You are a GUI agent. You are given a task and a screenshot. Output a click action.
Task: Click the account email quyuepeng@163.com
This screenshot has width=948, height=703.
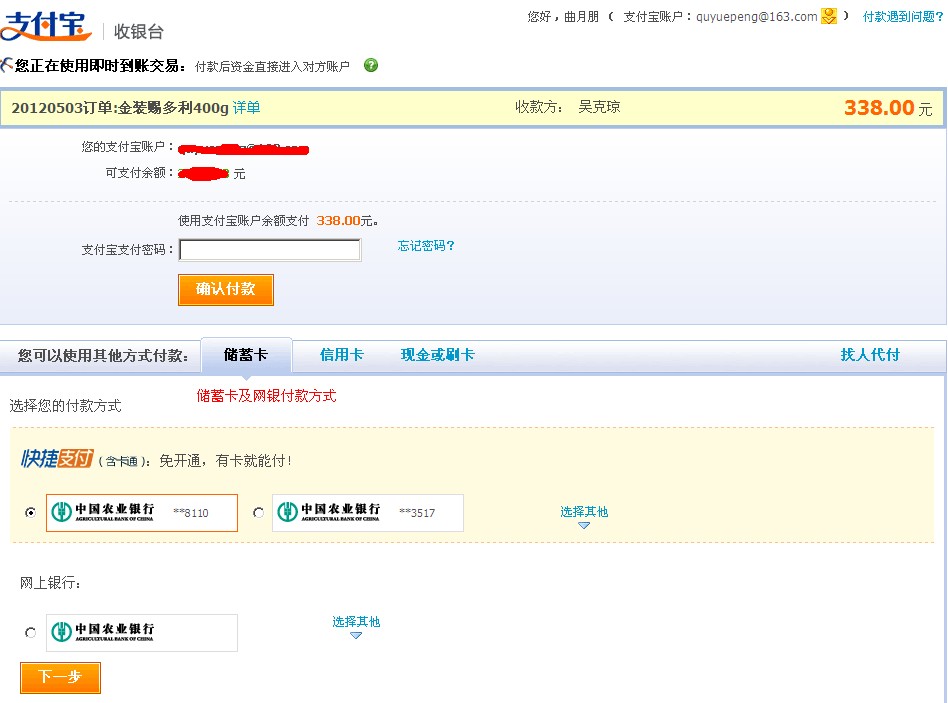pos(756,17)
